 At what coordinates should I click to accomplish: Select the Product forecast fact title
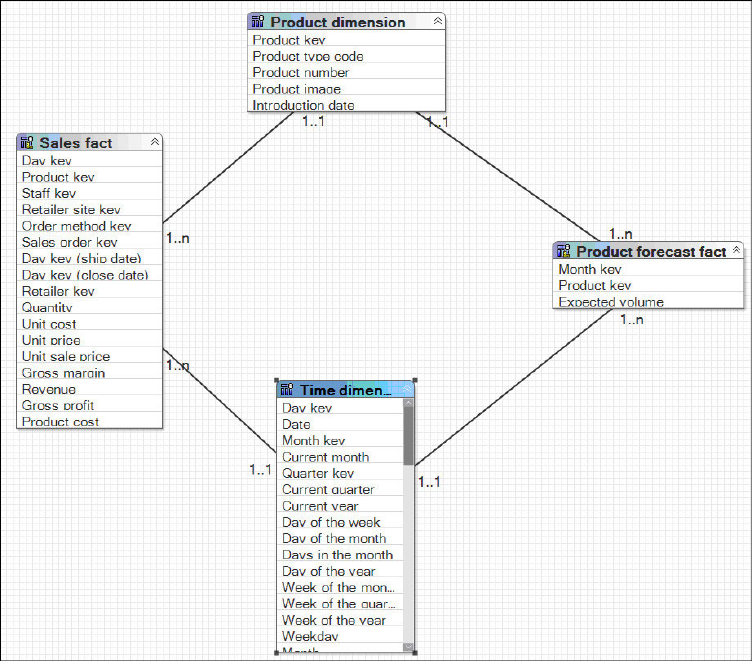pos(651,251)
